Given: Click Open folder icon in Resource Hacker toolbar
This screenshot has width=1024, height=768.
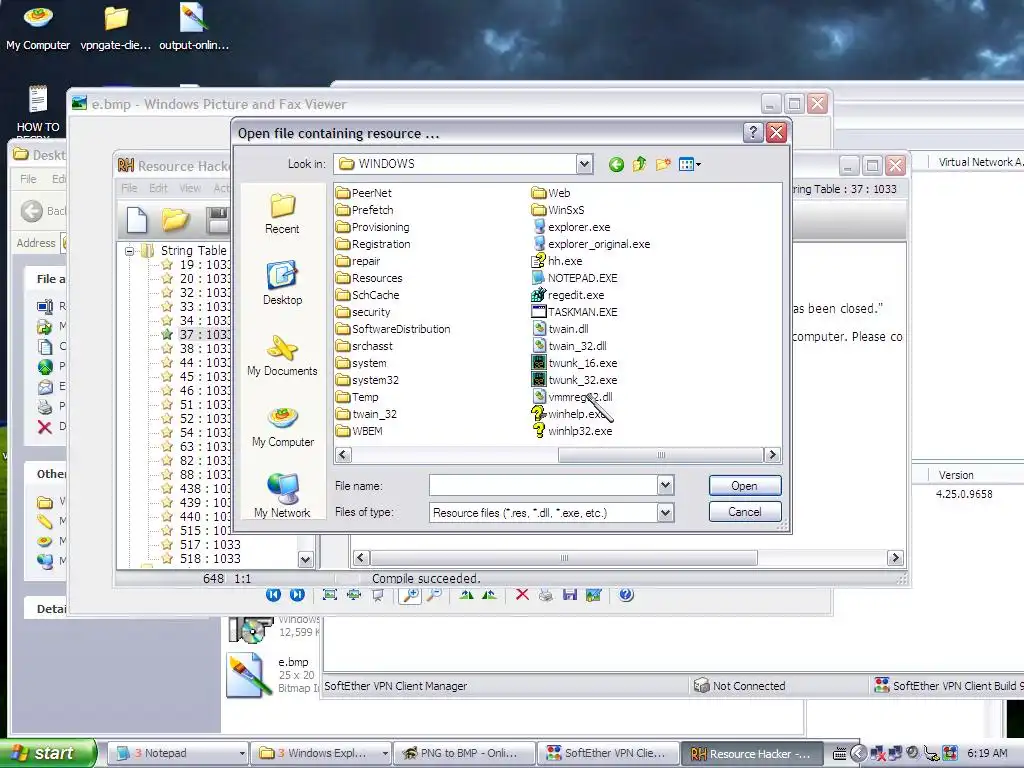Looking at the screenshot, I should (175, 219).
